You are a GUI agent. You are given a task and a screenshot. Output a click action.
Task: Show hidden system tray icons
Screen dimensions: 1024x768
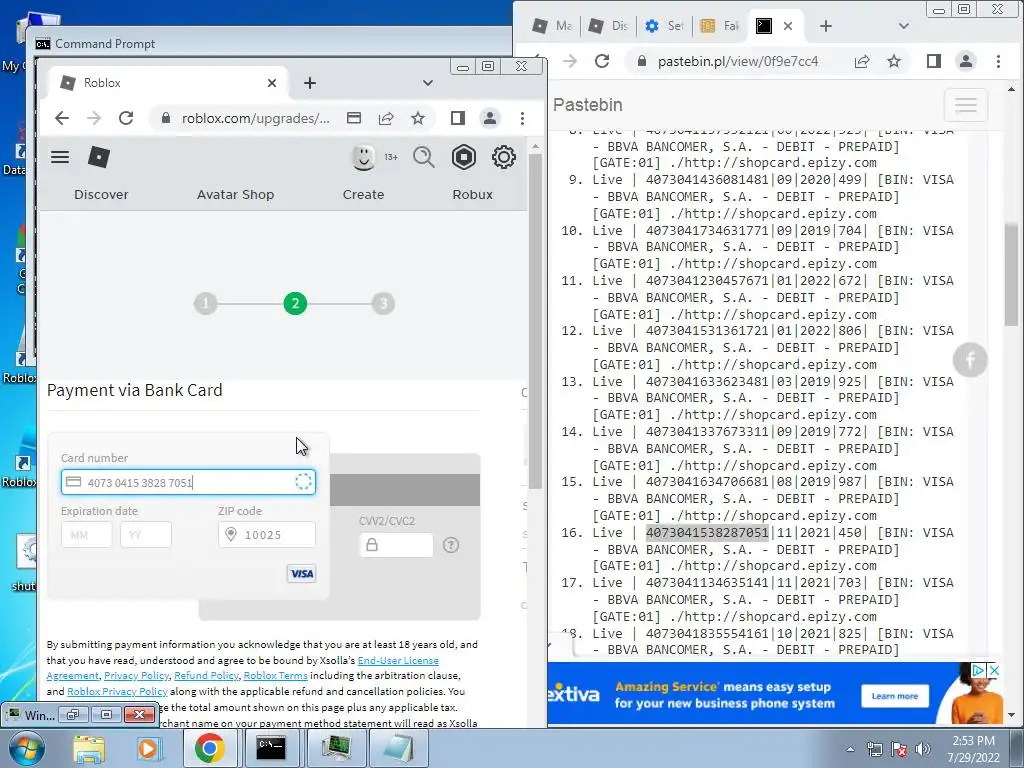click(x=850, y=749)
